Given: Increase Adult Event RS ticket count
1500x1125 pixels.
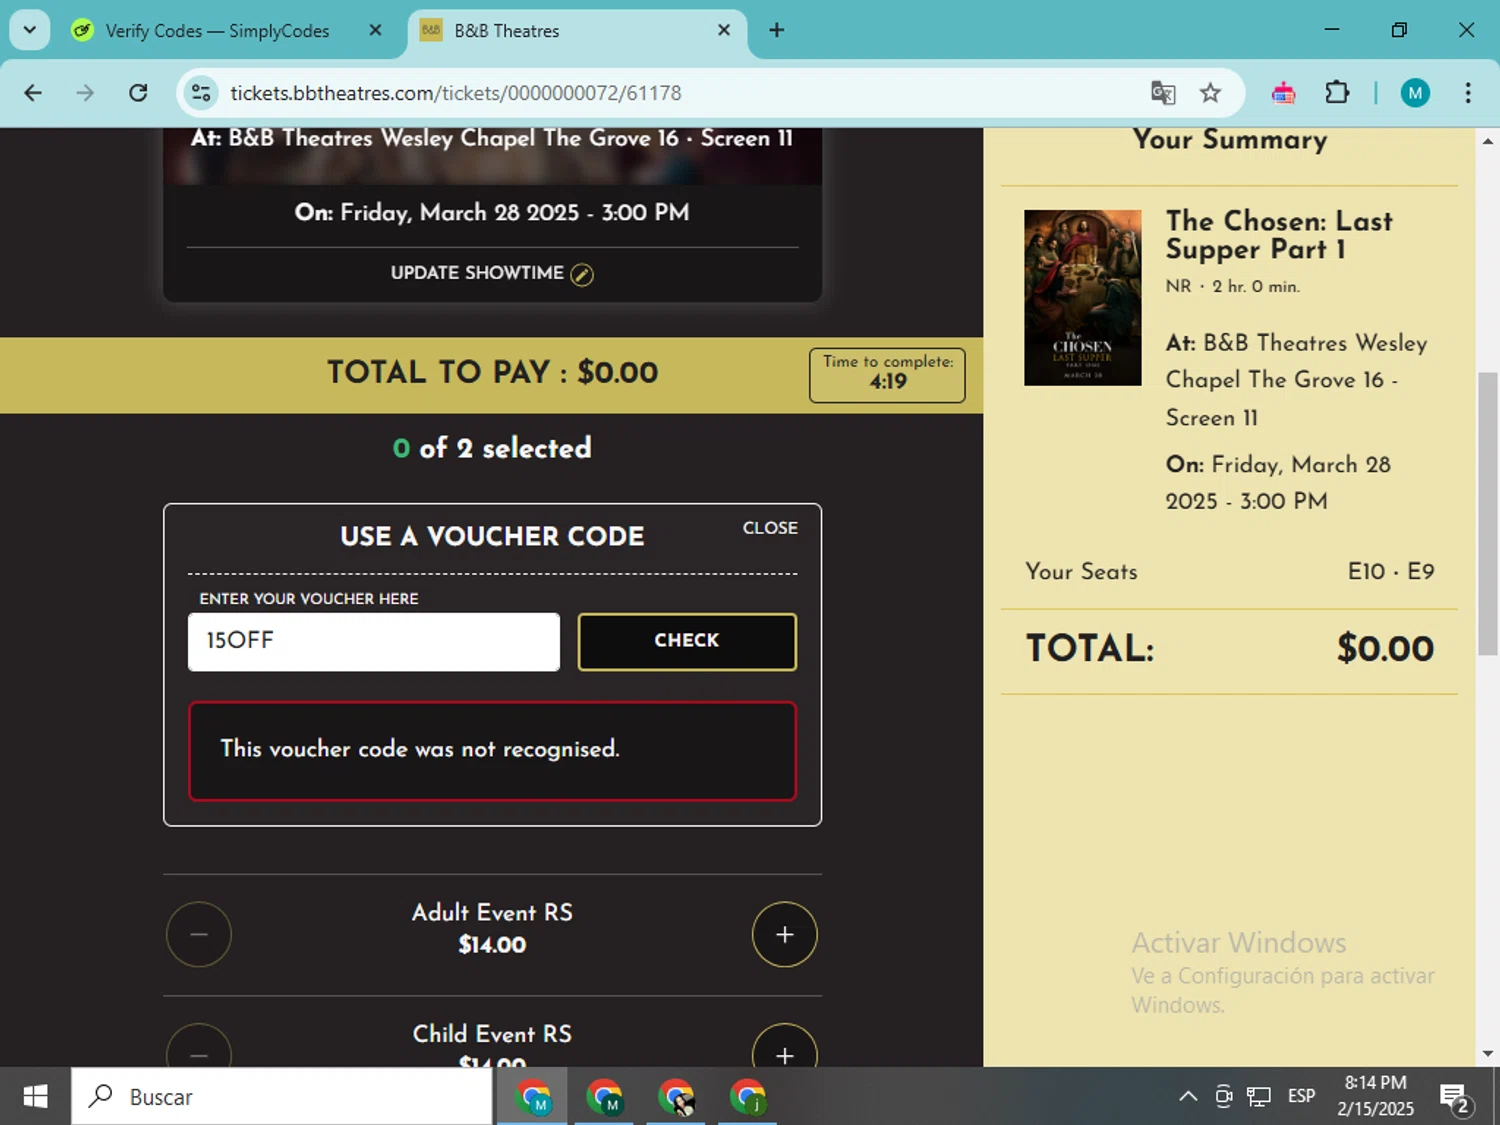Looking at the screenshot, I should pyautogui.click(x=785, y=934).
